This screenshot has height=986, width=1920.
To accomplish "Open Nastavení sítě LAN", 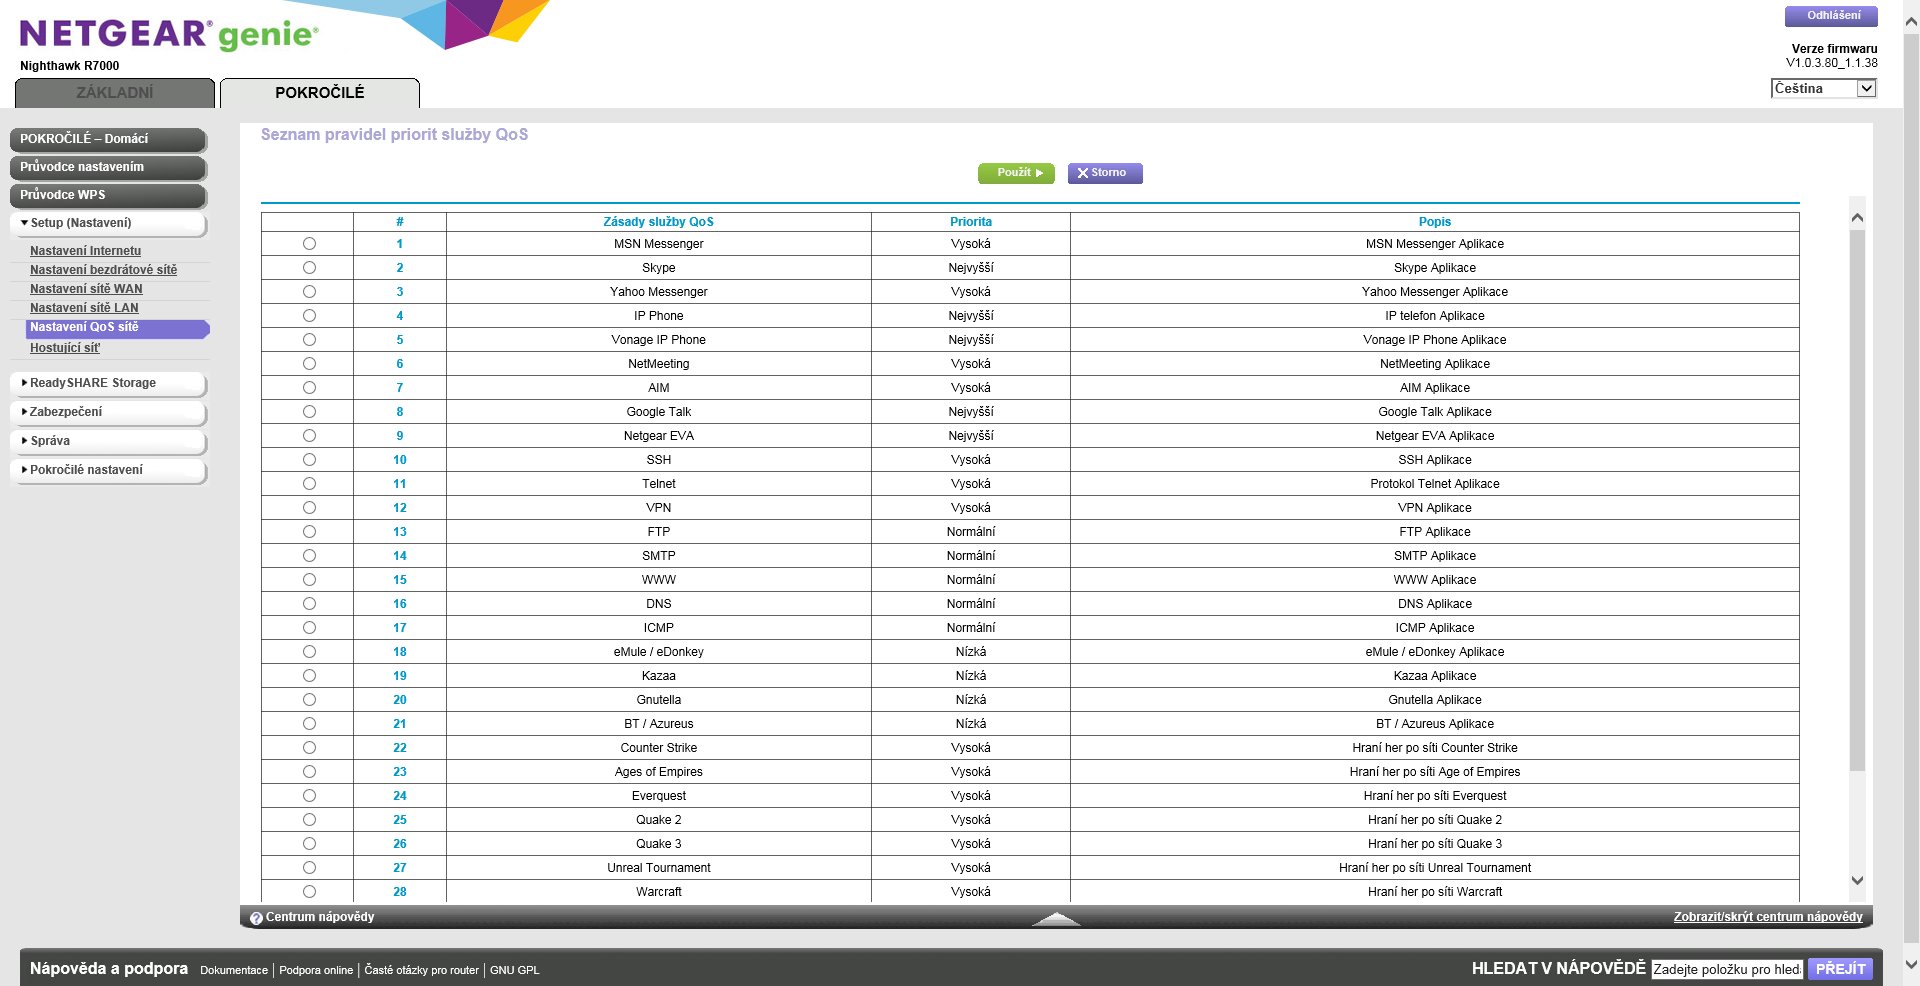I will 84,308.
